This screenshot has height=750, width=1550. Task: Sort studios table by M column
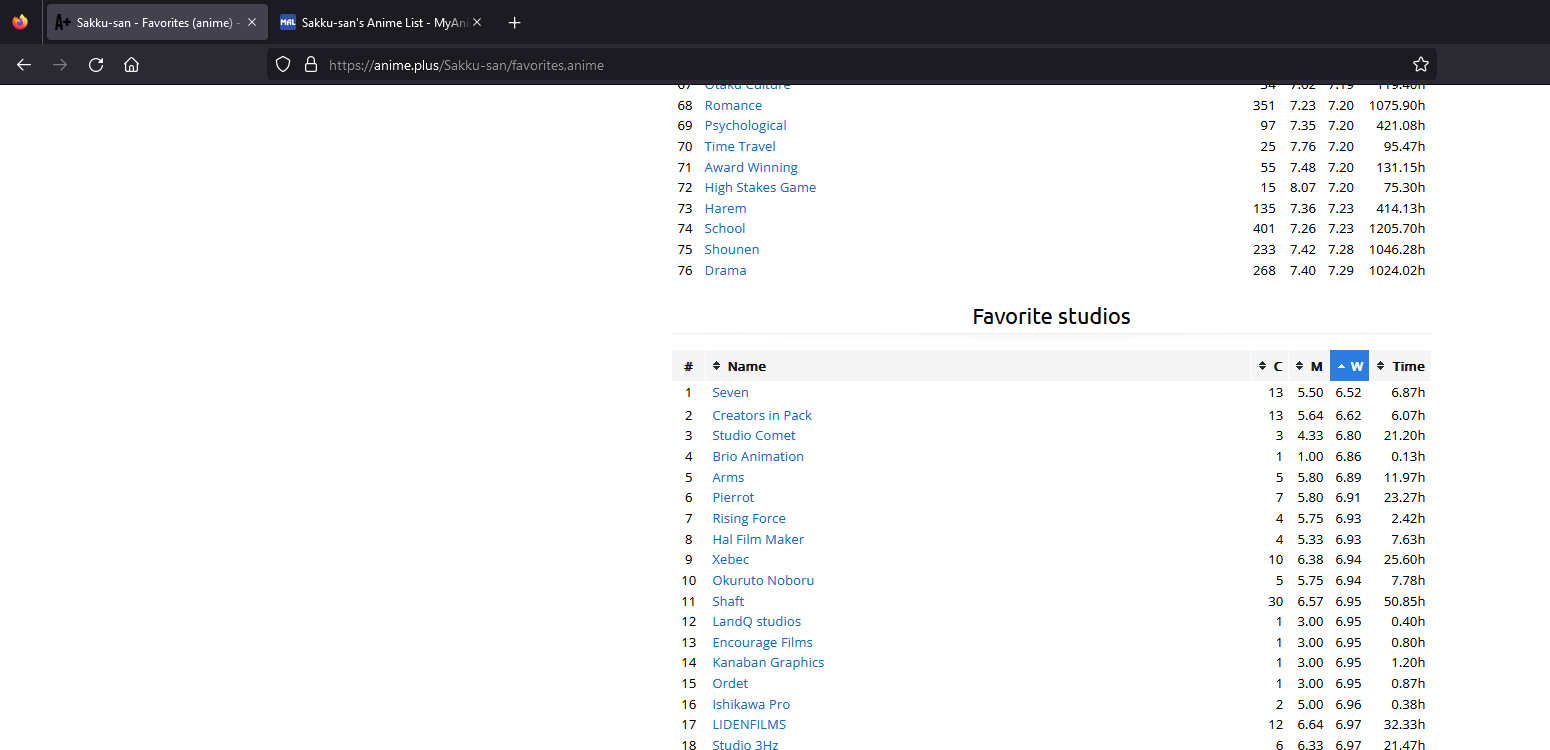click(1309, 366)
